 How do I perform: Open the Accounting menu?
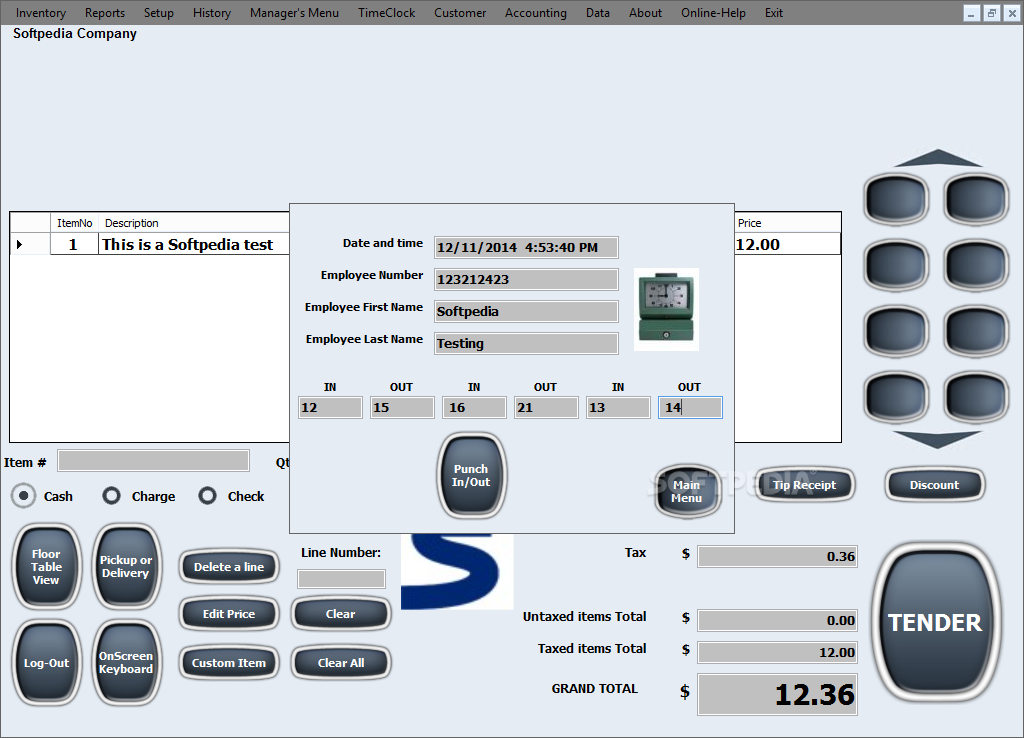point(536,12)
